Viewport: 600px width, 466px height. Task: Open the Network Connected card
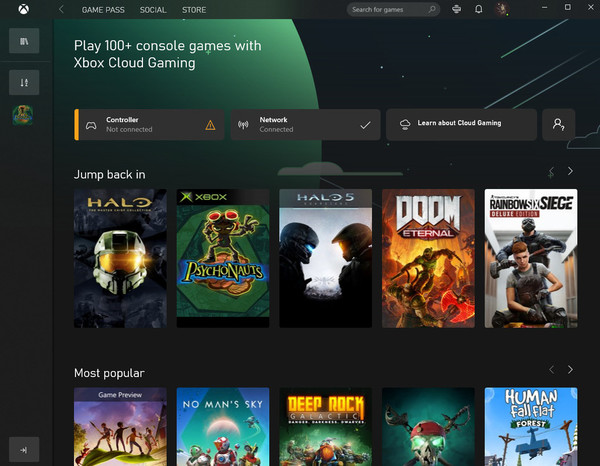tap(305, 125)
